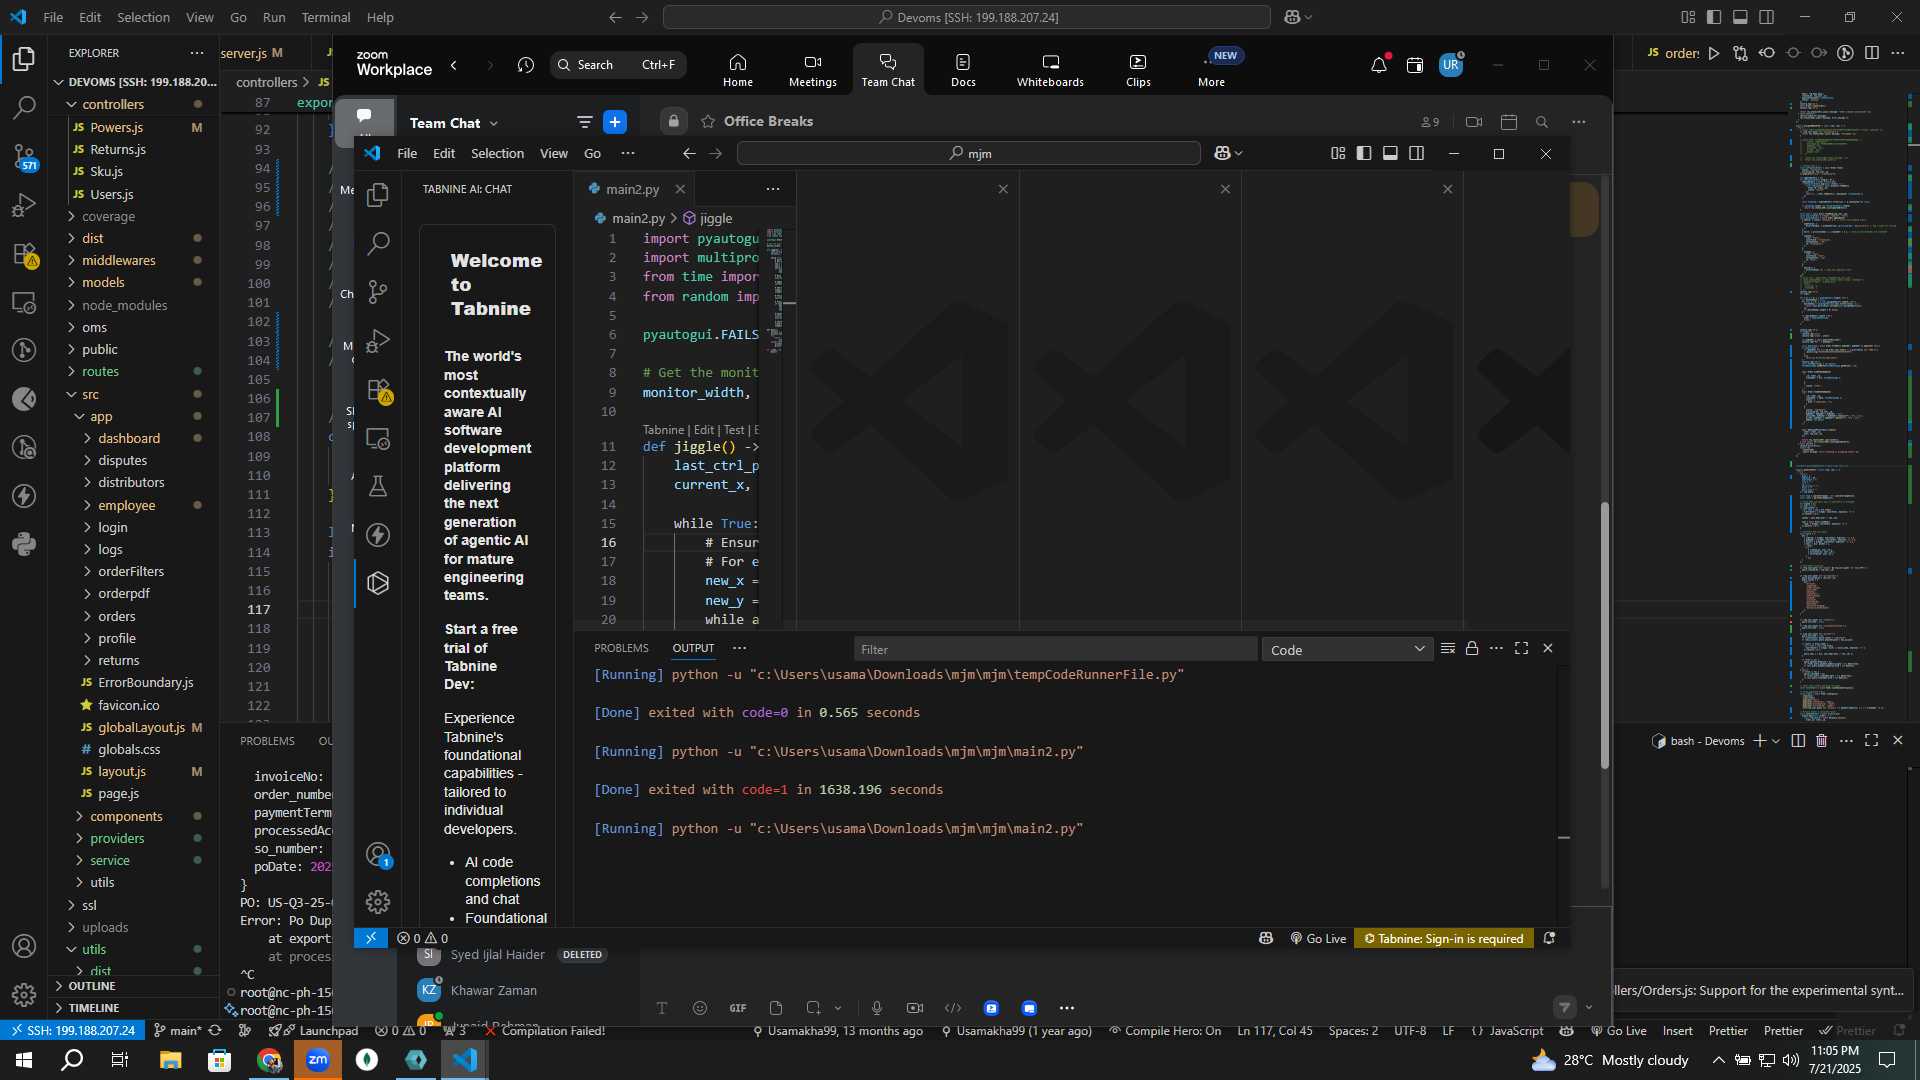Toggle the primary sidebar in the mjm window
The image size is (1920, 1080).
point(1364,153)
